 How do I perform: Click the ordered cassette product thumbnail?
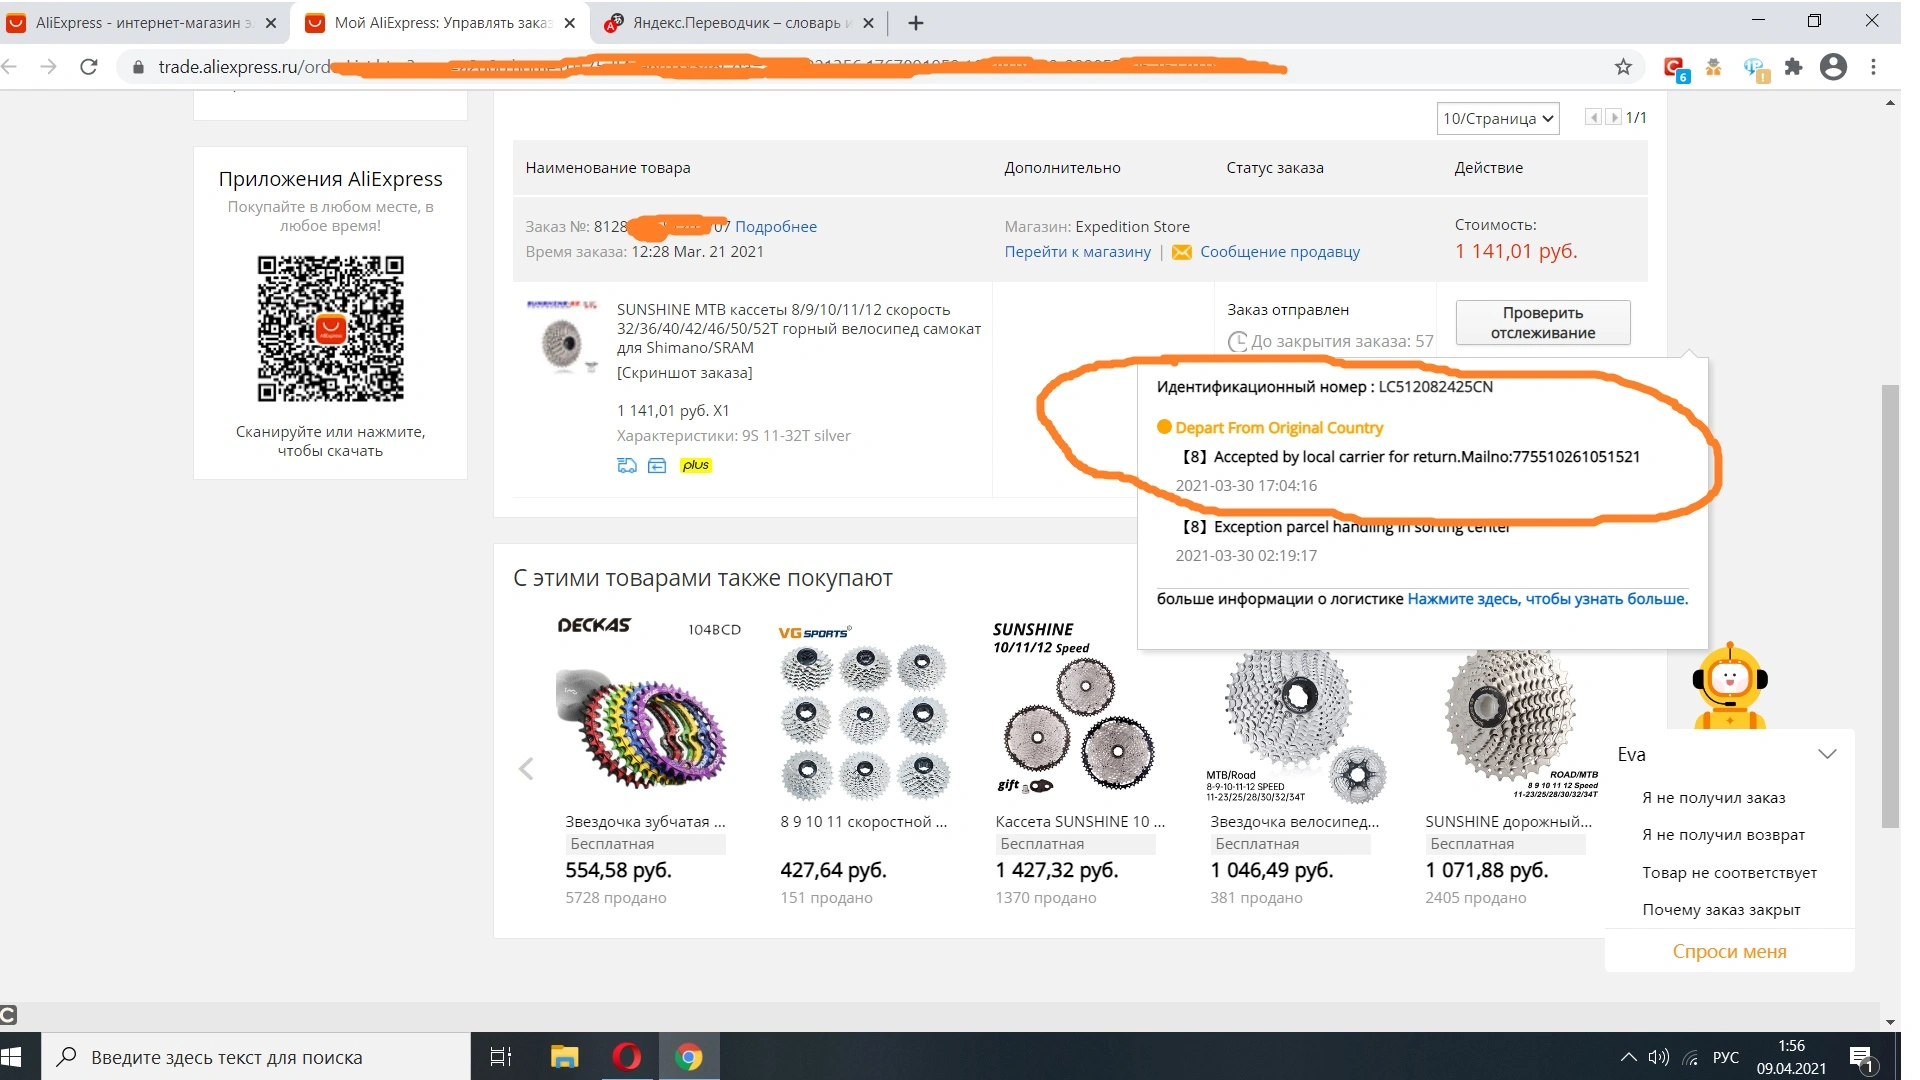click(563, 337)
